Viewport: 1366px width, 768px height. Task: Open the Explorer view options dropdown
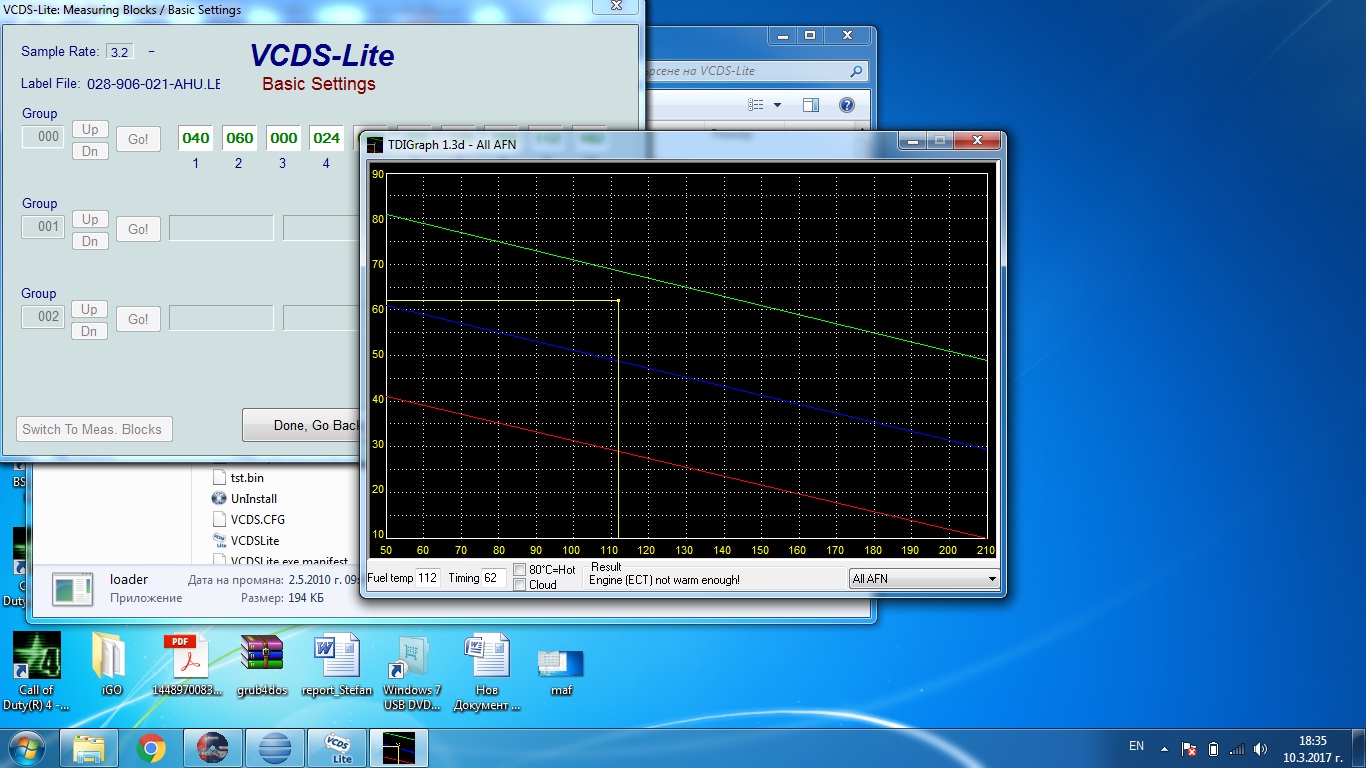[777, 105]
